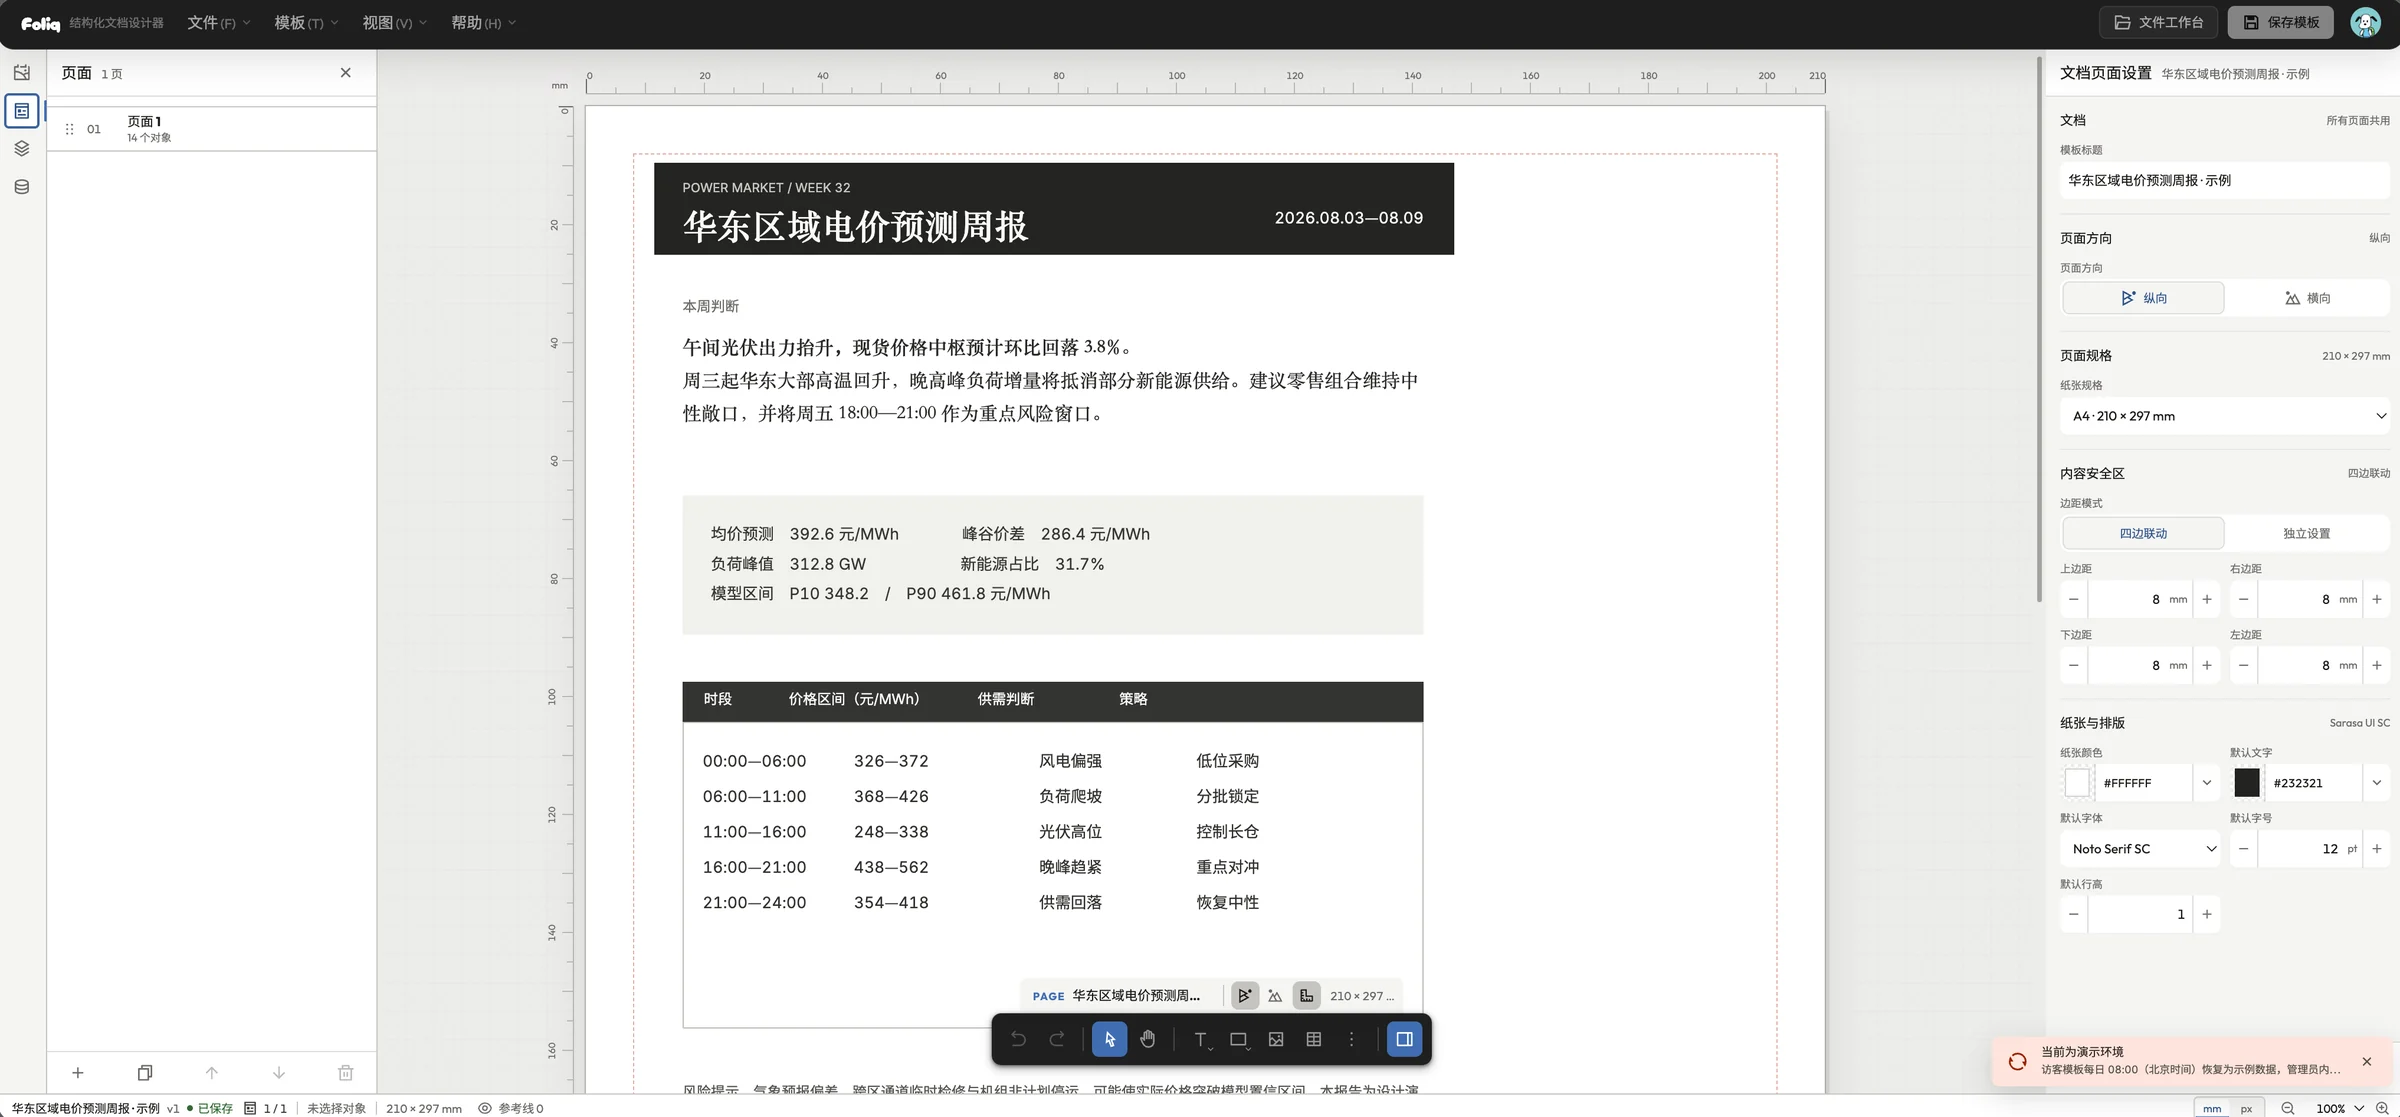
Task: Open the 模板 menu
Action: [x=306, y=22]
